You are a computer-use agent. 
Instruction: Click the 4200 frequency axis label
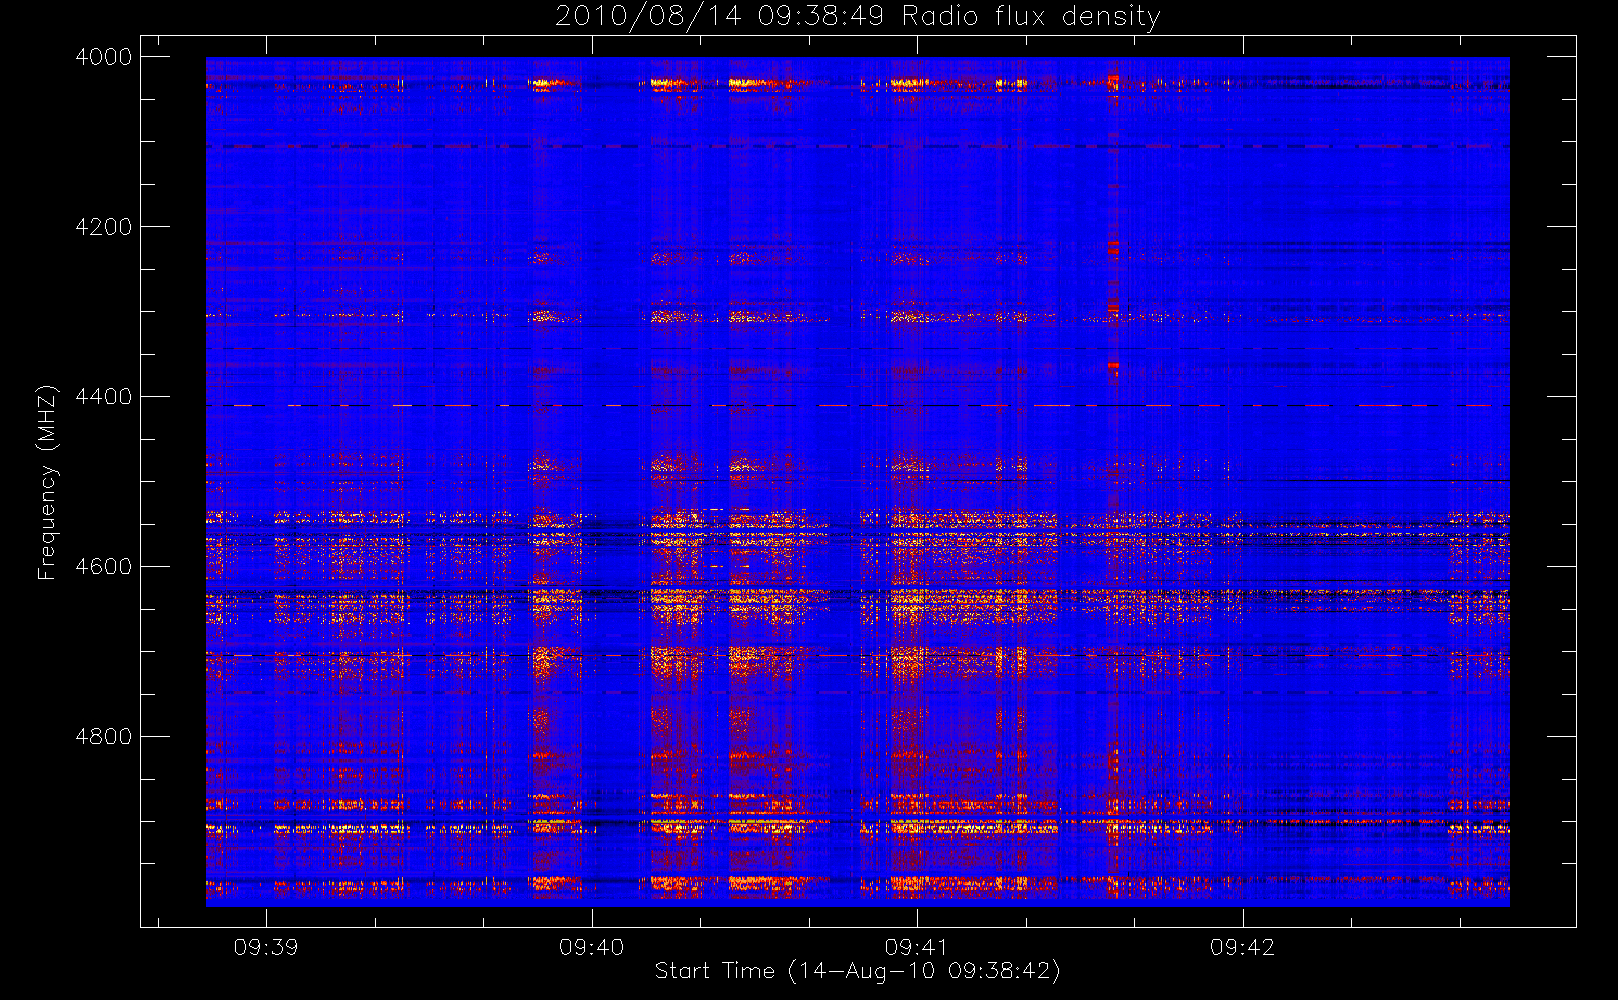(104, 227)
